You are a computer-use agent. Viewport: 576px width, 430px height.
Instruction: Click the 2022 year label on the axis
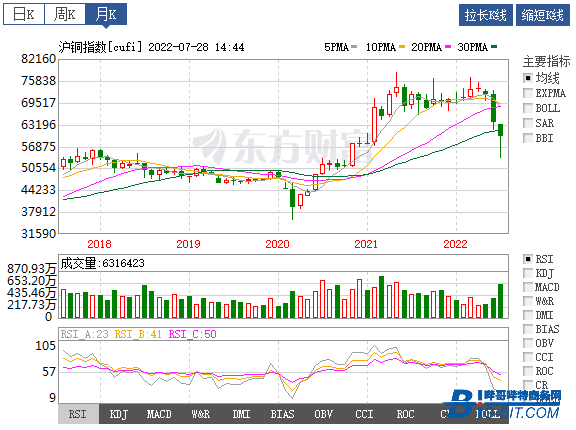coord(456,244)
